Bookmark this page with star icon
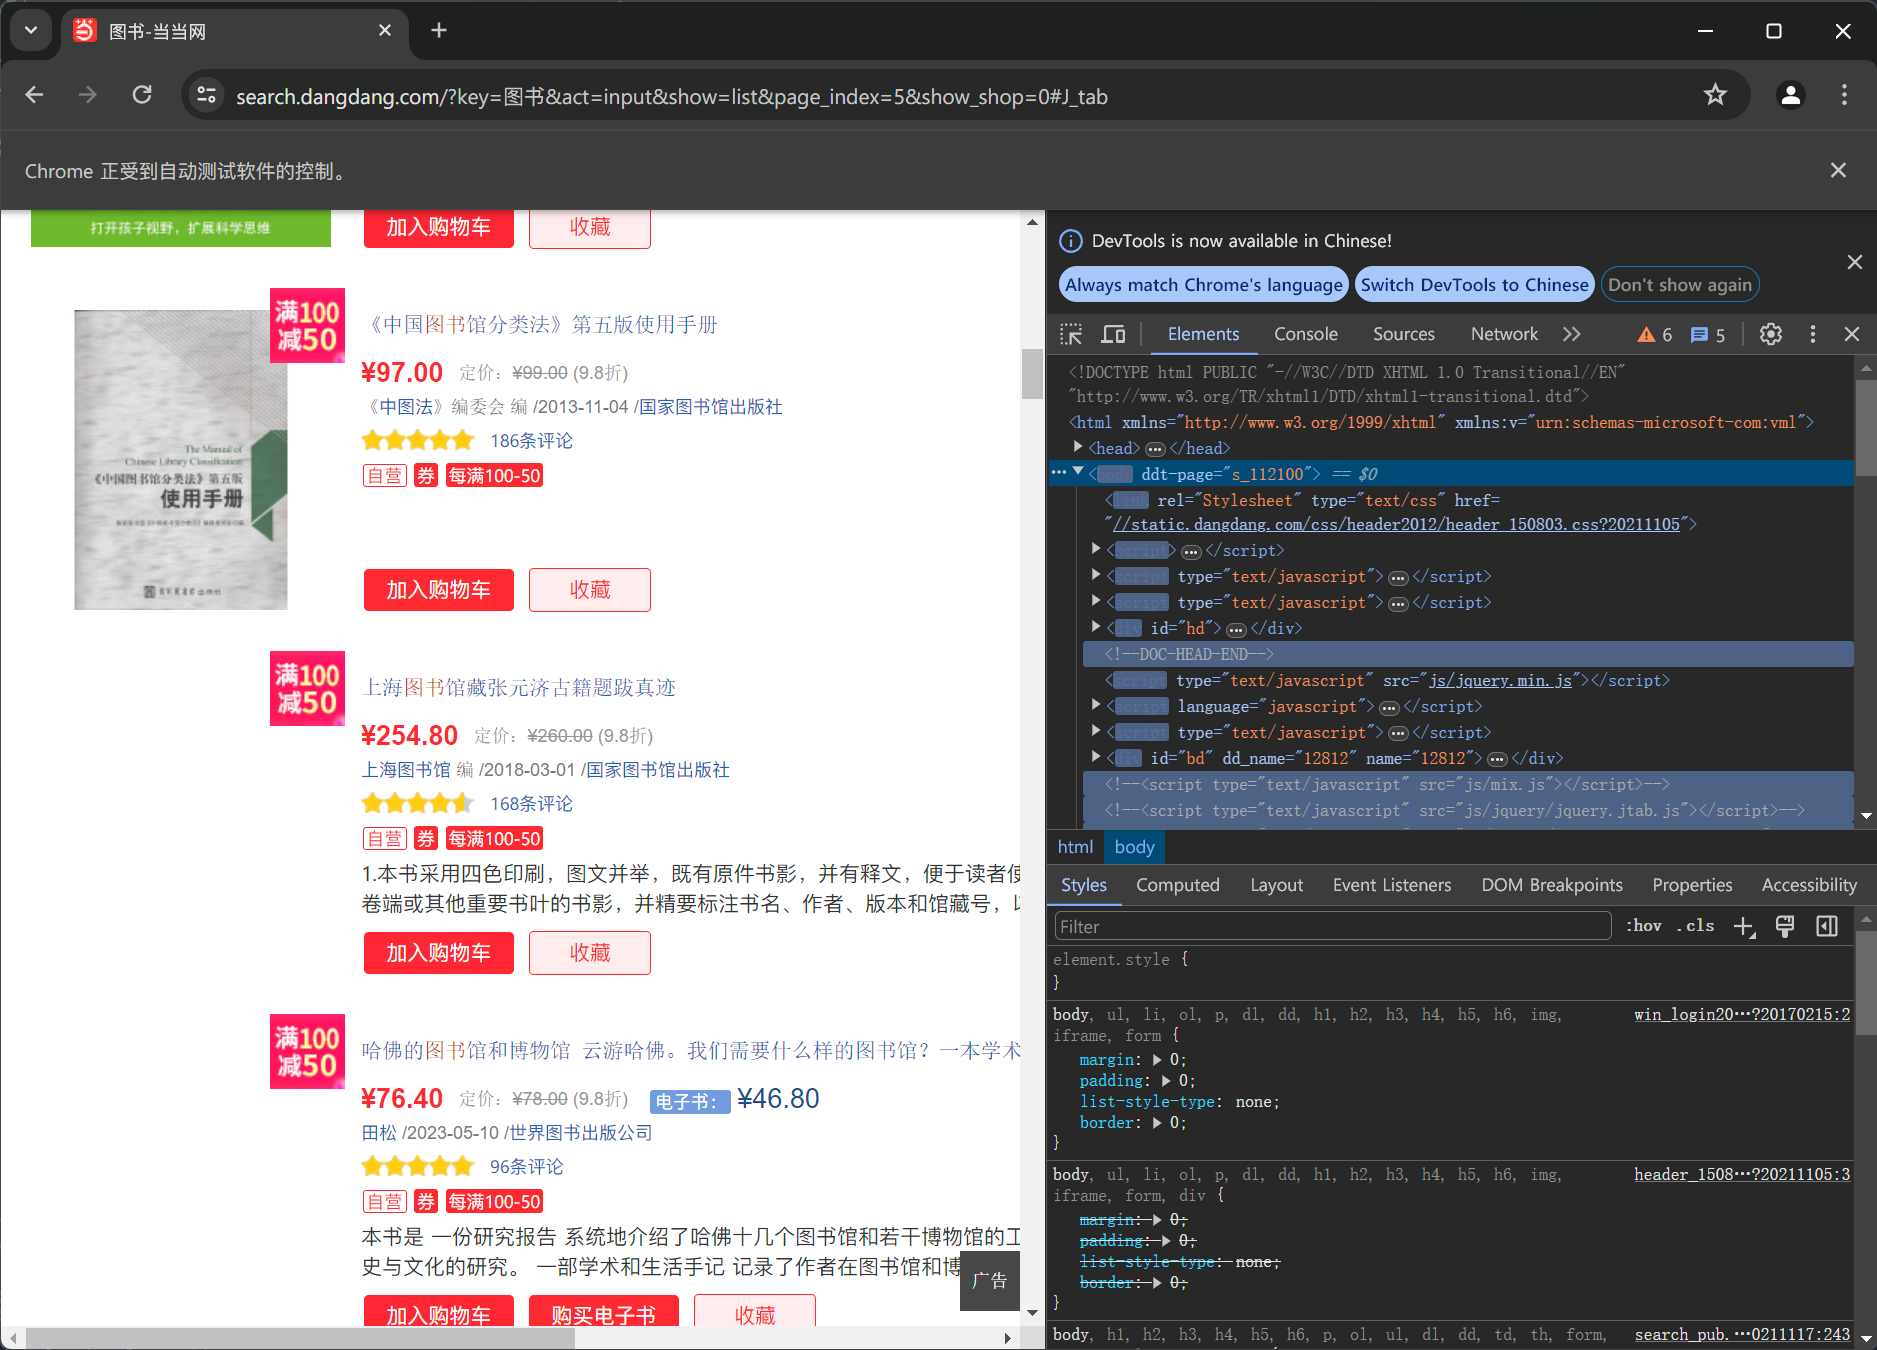 1716,95
